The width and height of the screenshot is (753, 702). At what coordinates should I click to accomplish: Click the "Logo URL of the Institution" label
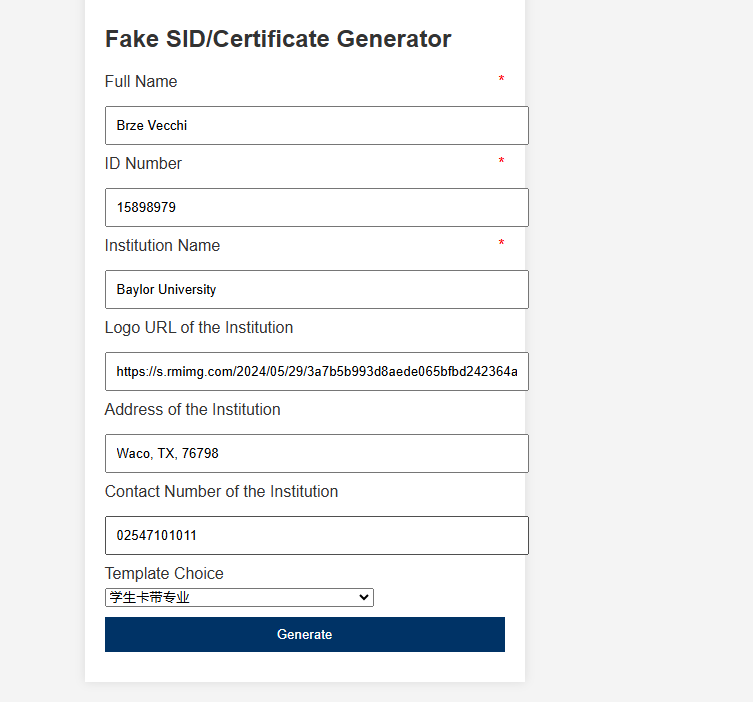[x=199, y=328]
